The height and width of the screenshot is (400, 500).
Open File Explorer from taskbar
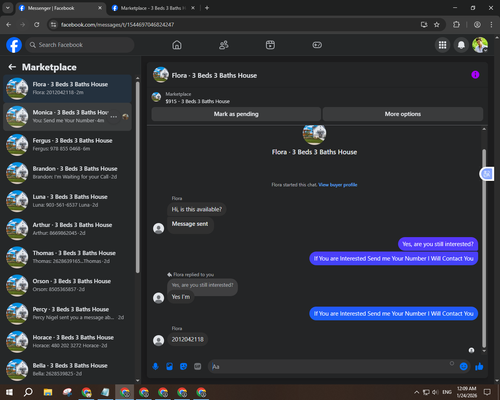coord(48,392)
